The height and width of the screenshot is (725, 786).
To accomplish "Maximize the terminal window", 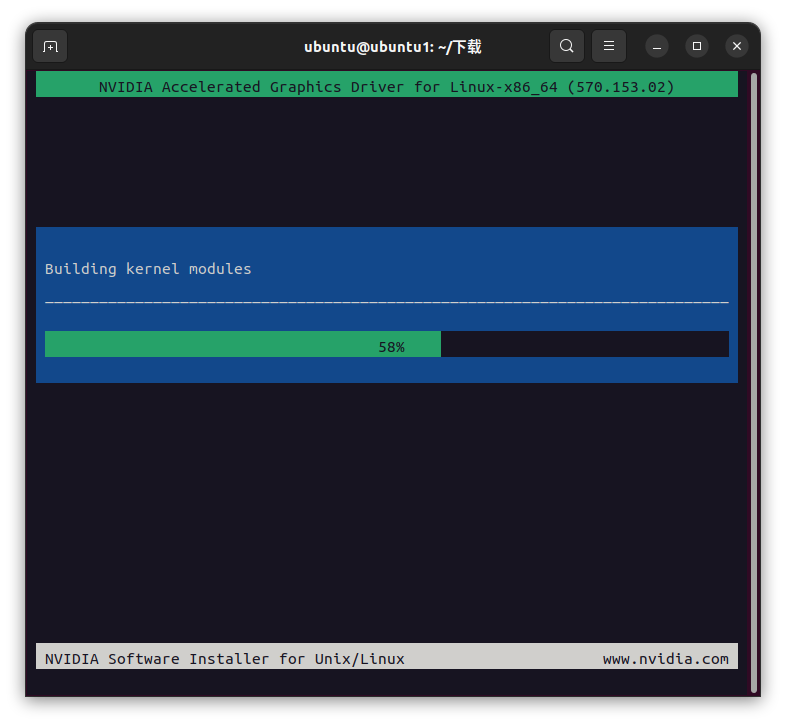I will point(697,46).
